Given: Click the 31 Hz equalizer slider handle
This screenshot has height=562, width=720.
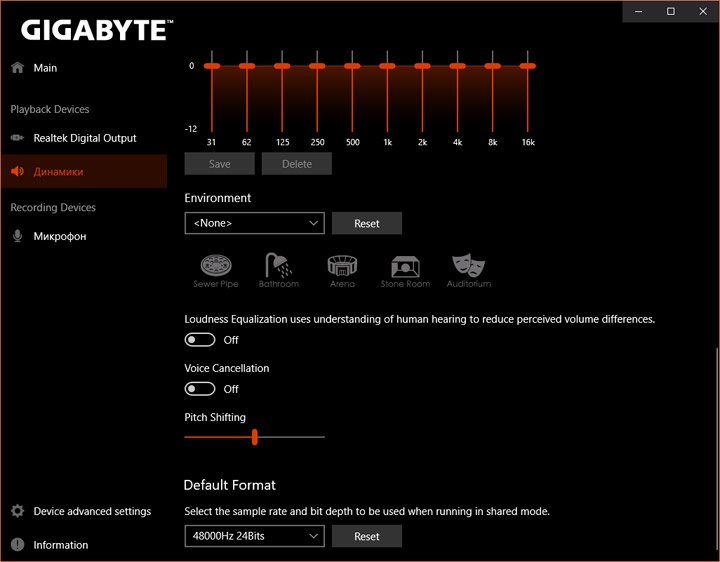Looking at the screenshot, I should pyautogui.click(x=212, y=66).
